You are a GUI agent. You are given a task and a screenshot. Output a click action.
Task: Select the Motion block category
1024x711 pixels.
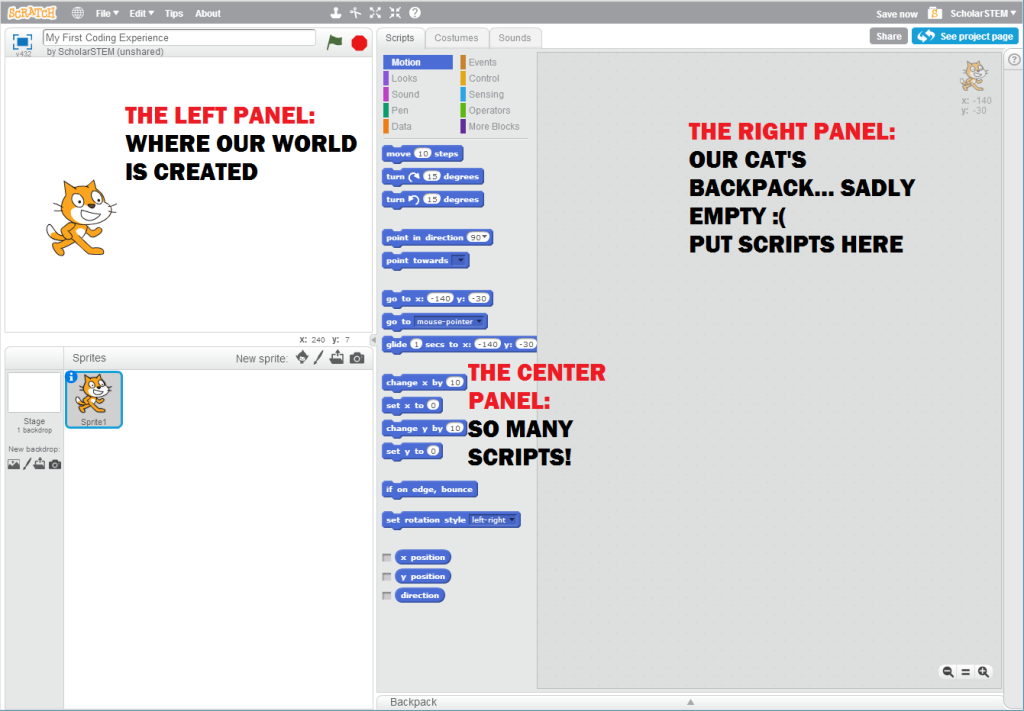click(418, 62)
